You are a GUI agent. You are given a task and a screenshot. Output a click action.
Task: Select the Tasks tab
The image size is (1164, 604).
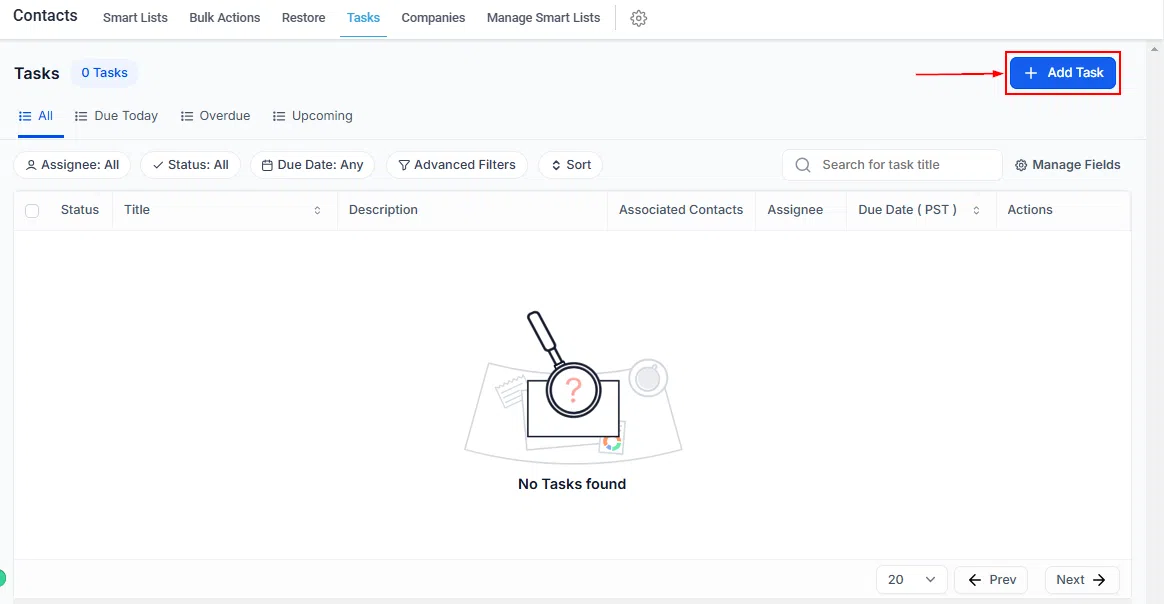(x=363, y=18)
